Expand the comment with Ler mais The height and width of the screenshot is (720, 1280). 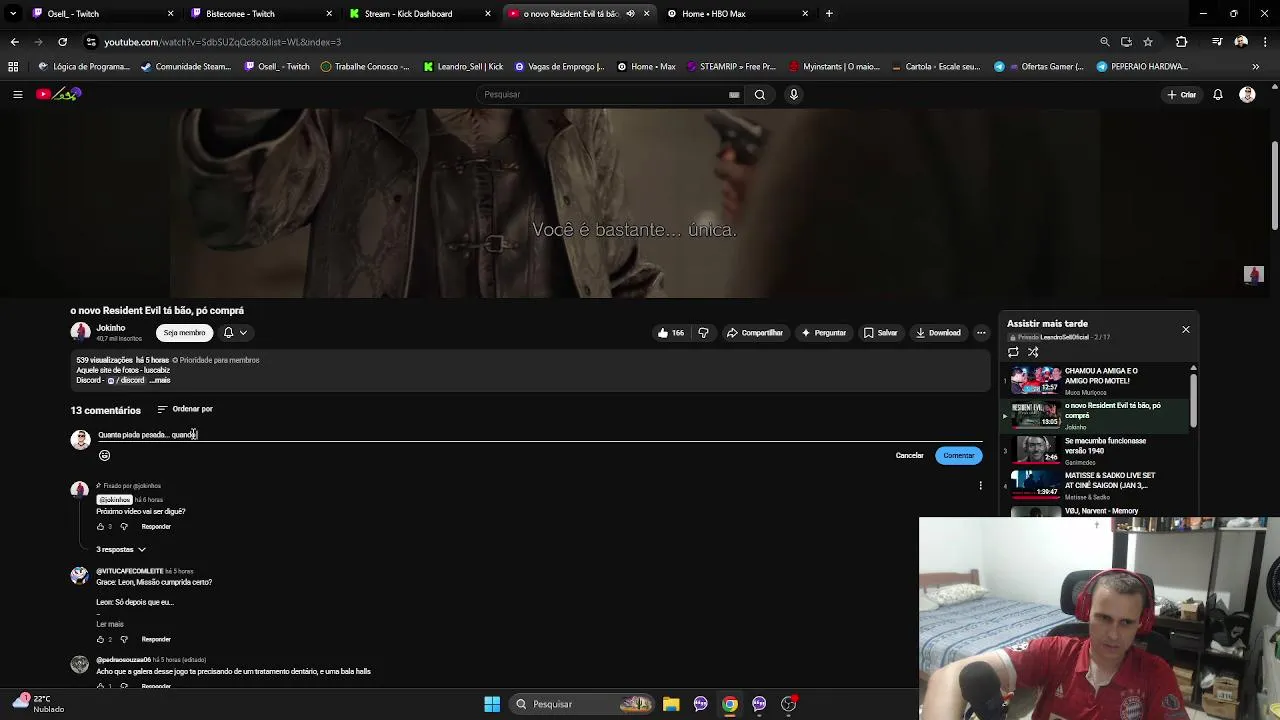(x=110, y=624)
